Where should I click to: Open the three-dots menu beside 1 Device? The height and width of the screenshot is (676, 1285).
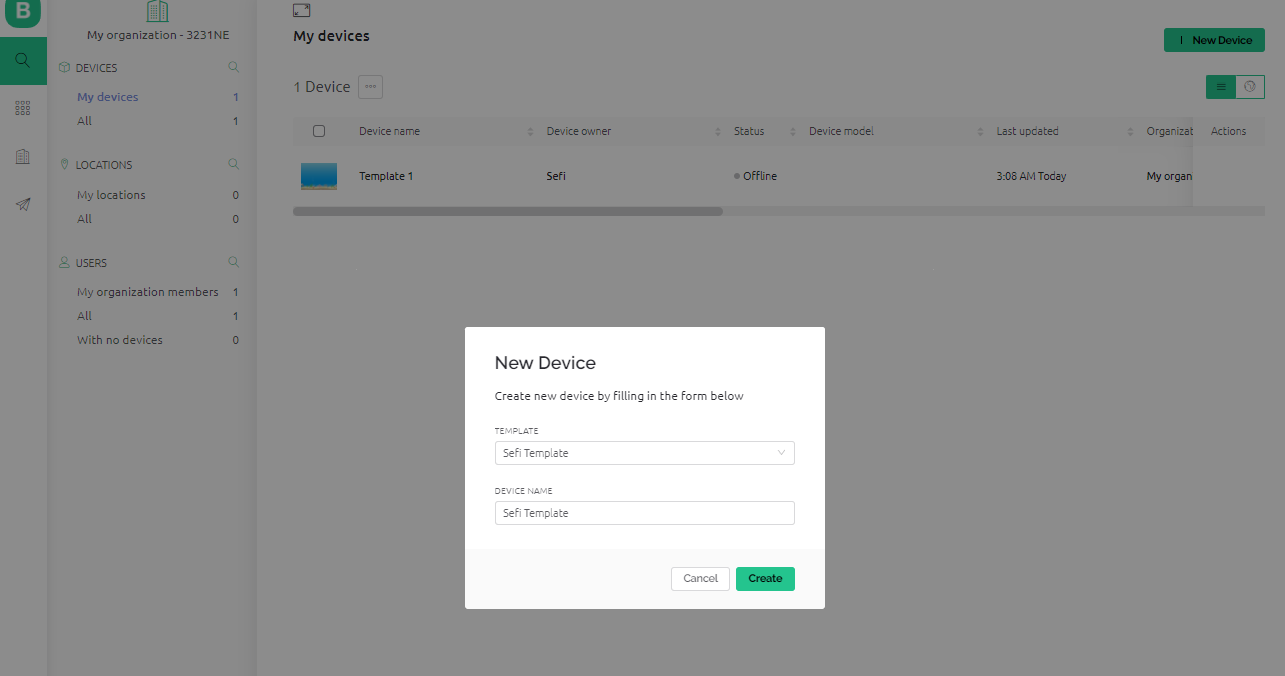click(x=370, y=87)
